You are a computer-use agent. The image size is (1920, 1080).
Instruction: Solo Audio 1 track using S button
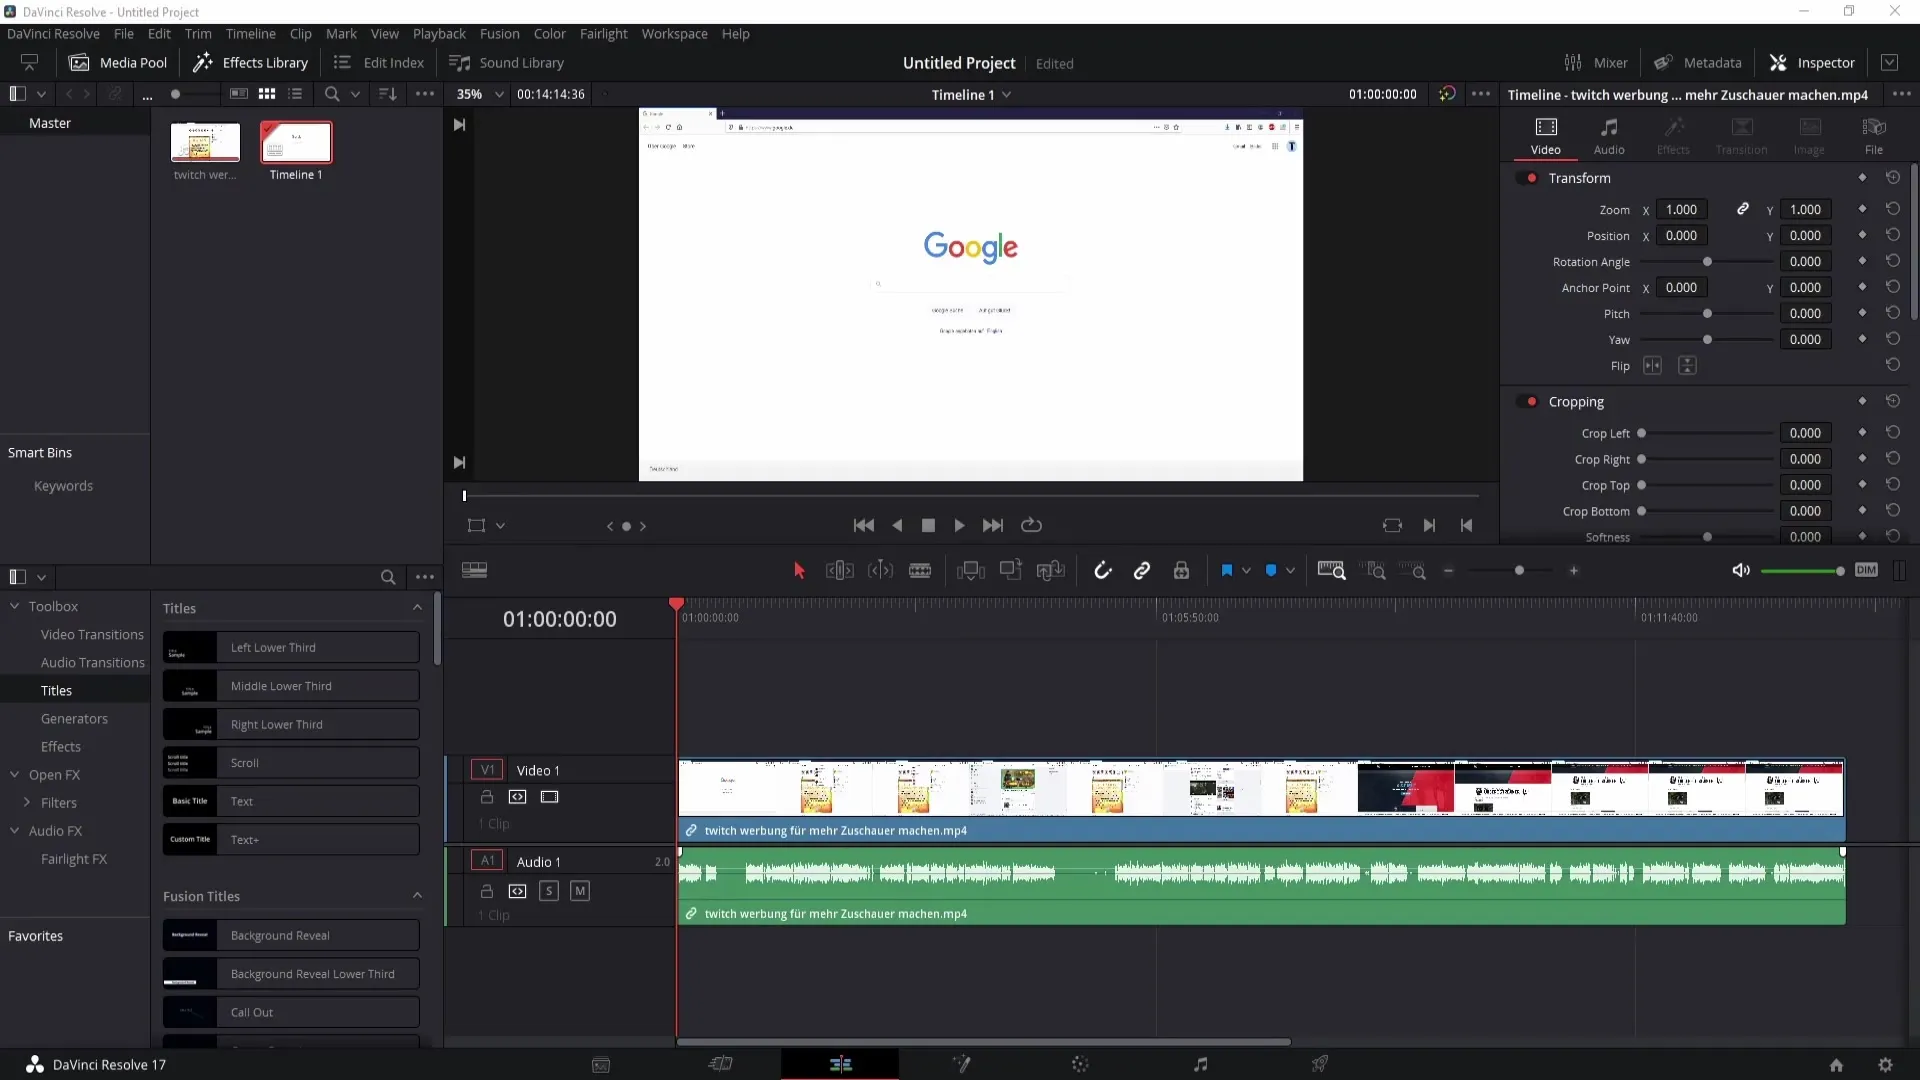[x=549, y=890]
